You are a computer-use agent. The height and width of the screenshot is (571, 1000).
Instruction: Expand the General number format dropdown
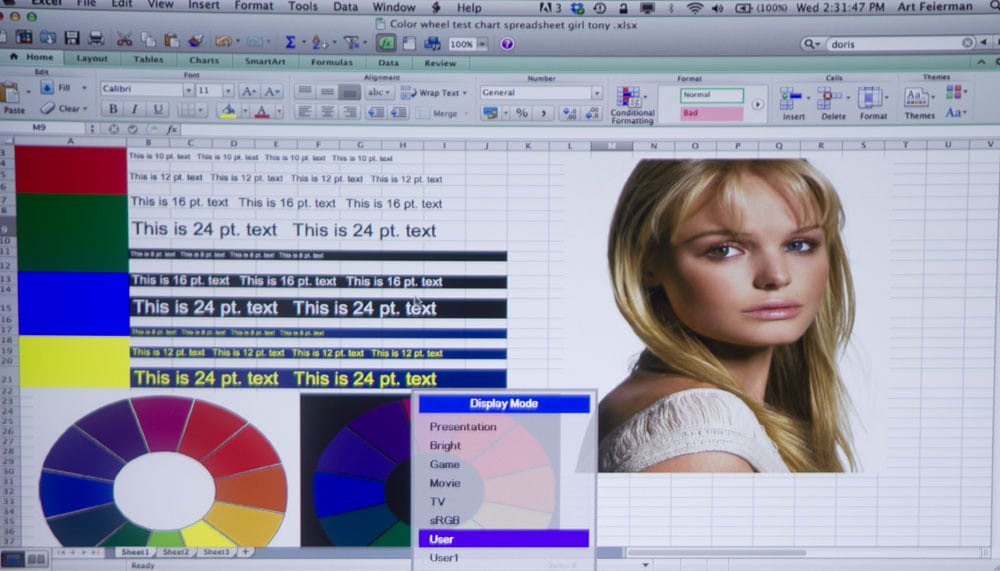[596, 93]
